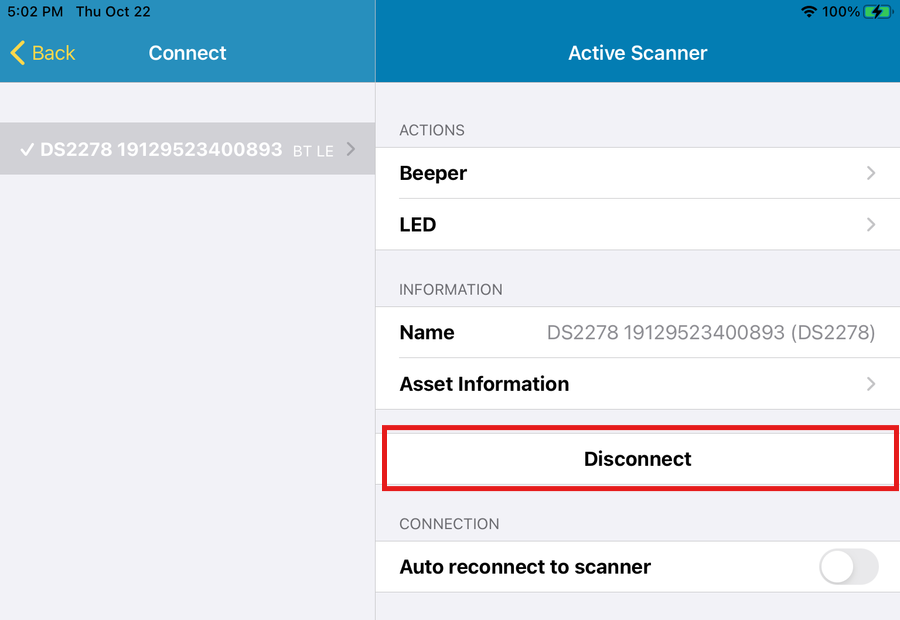
Task: Click the time display in status bar
Action: (x=35, y=12)
